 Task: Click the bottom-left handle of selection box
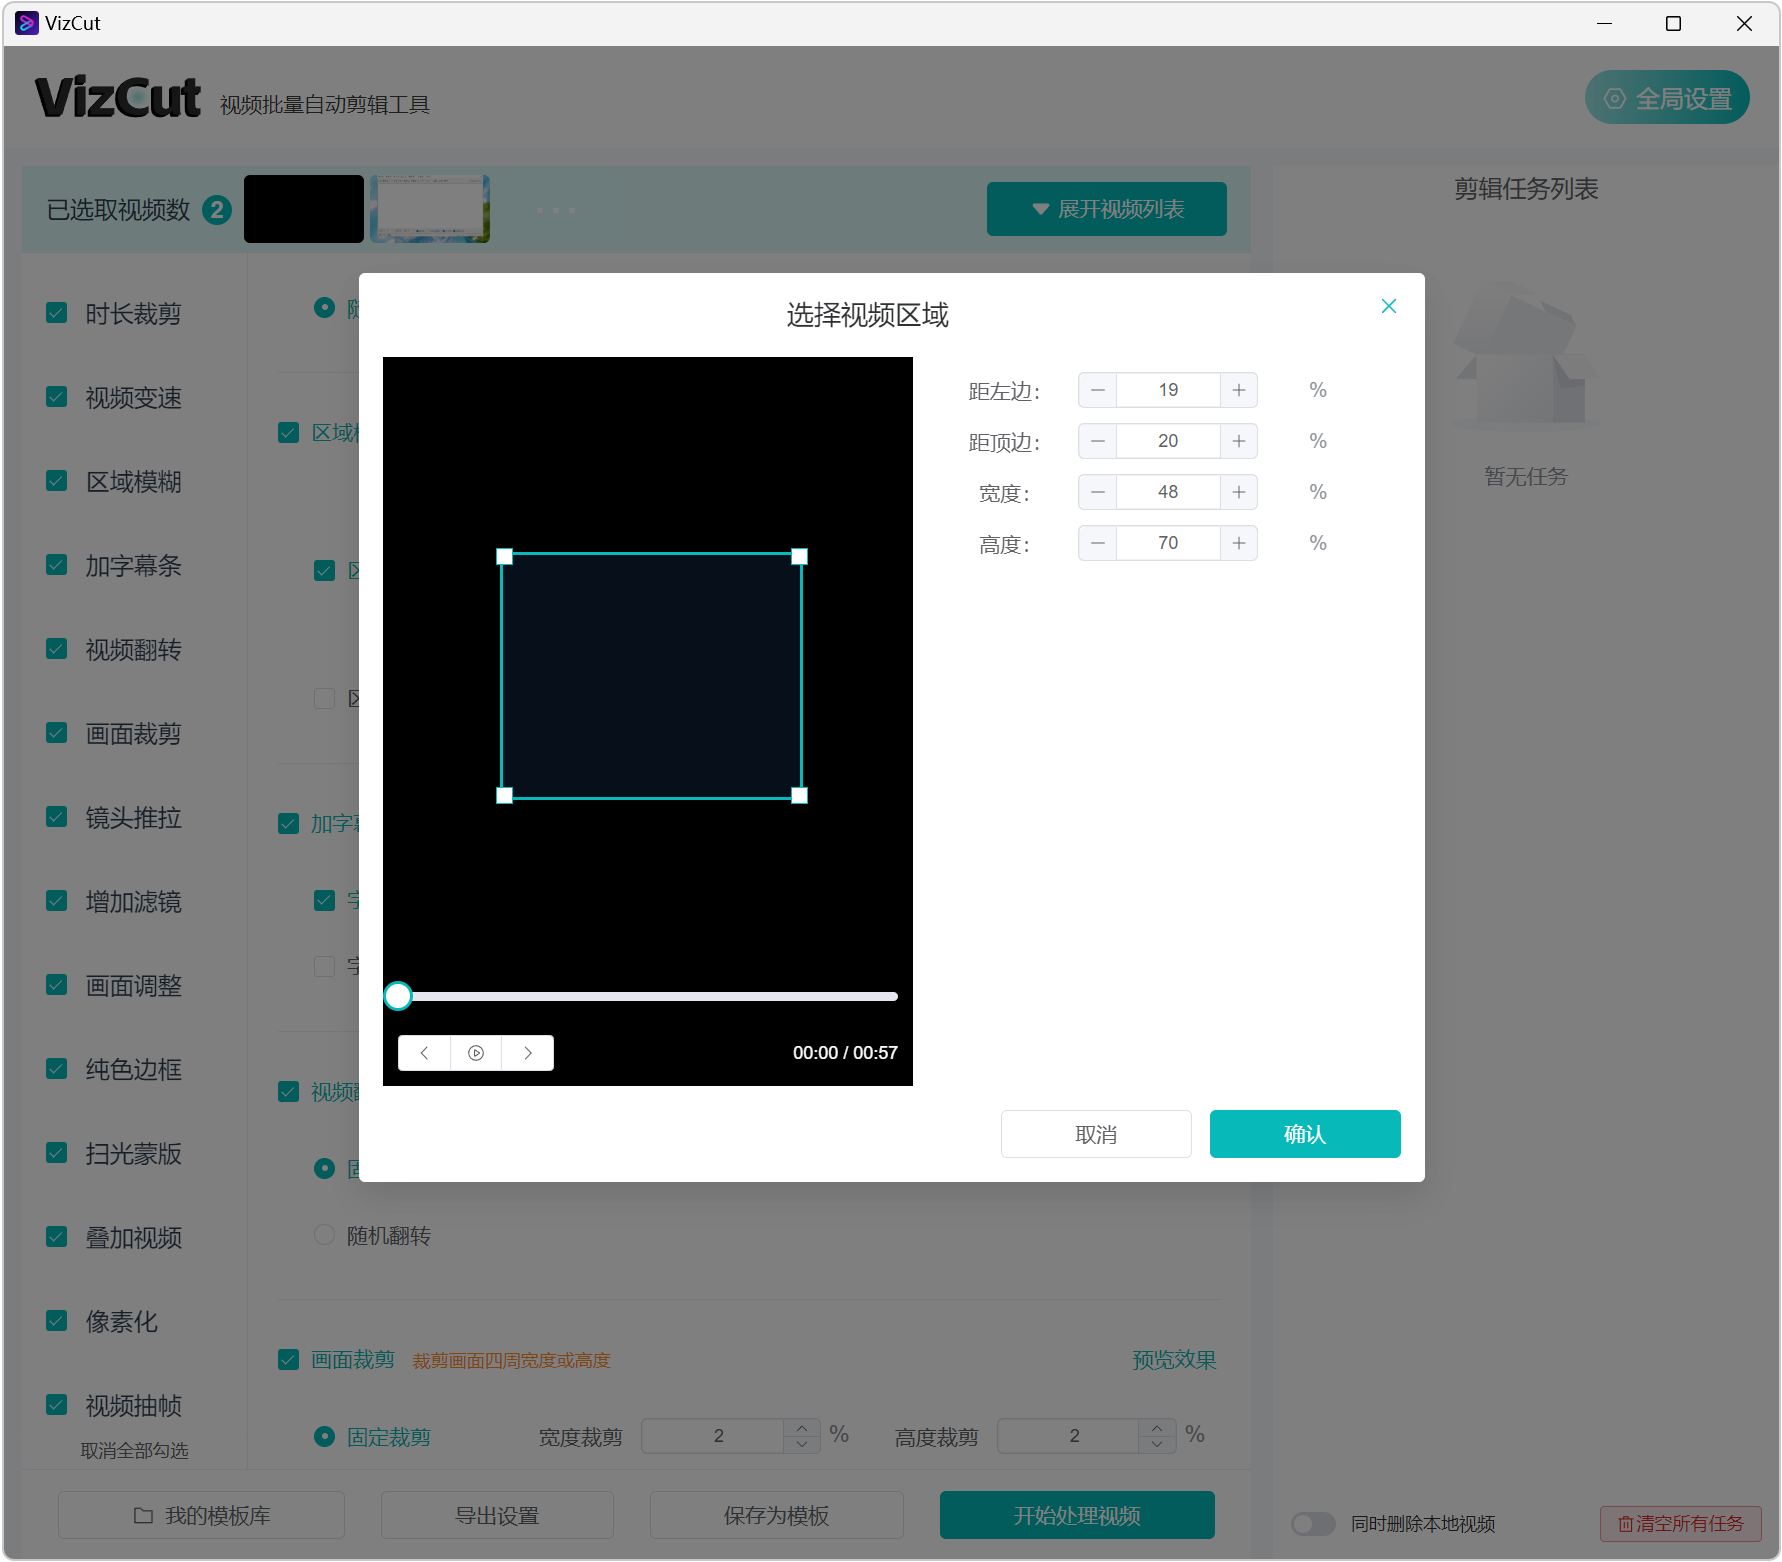[505, 796]
